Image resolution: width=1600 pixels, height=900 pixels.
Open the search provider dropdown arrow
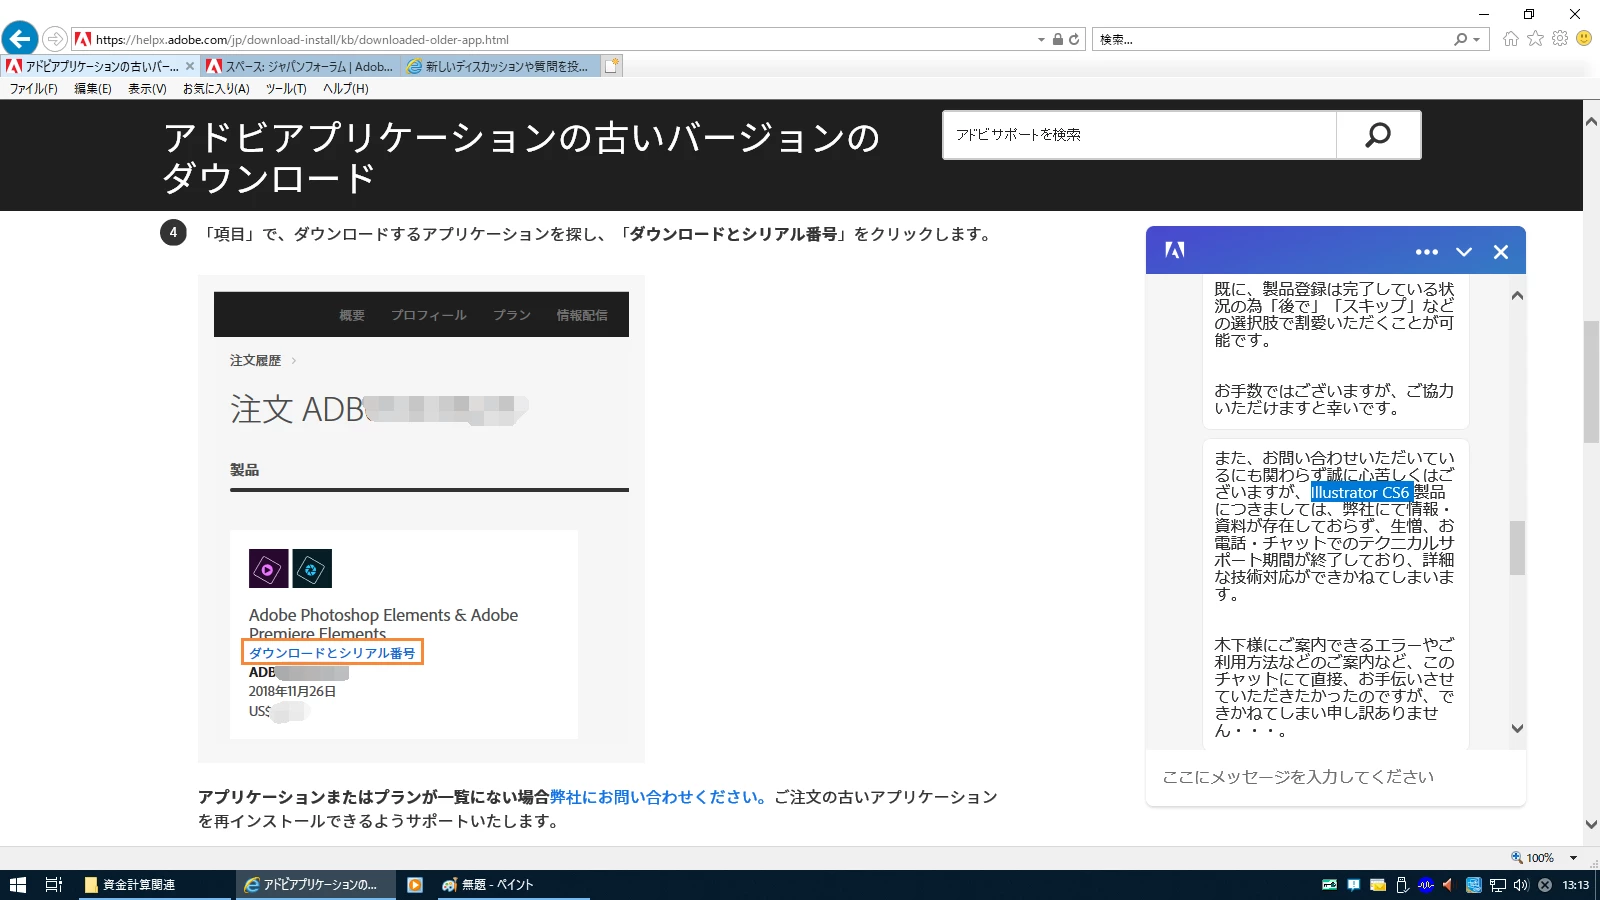[1478, 40]
